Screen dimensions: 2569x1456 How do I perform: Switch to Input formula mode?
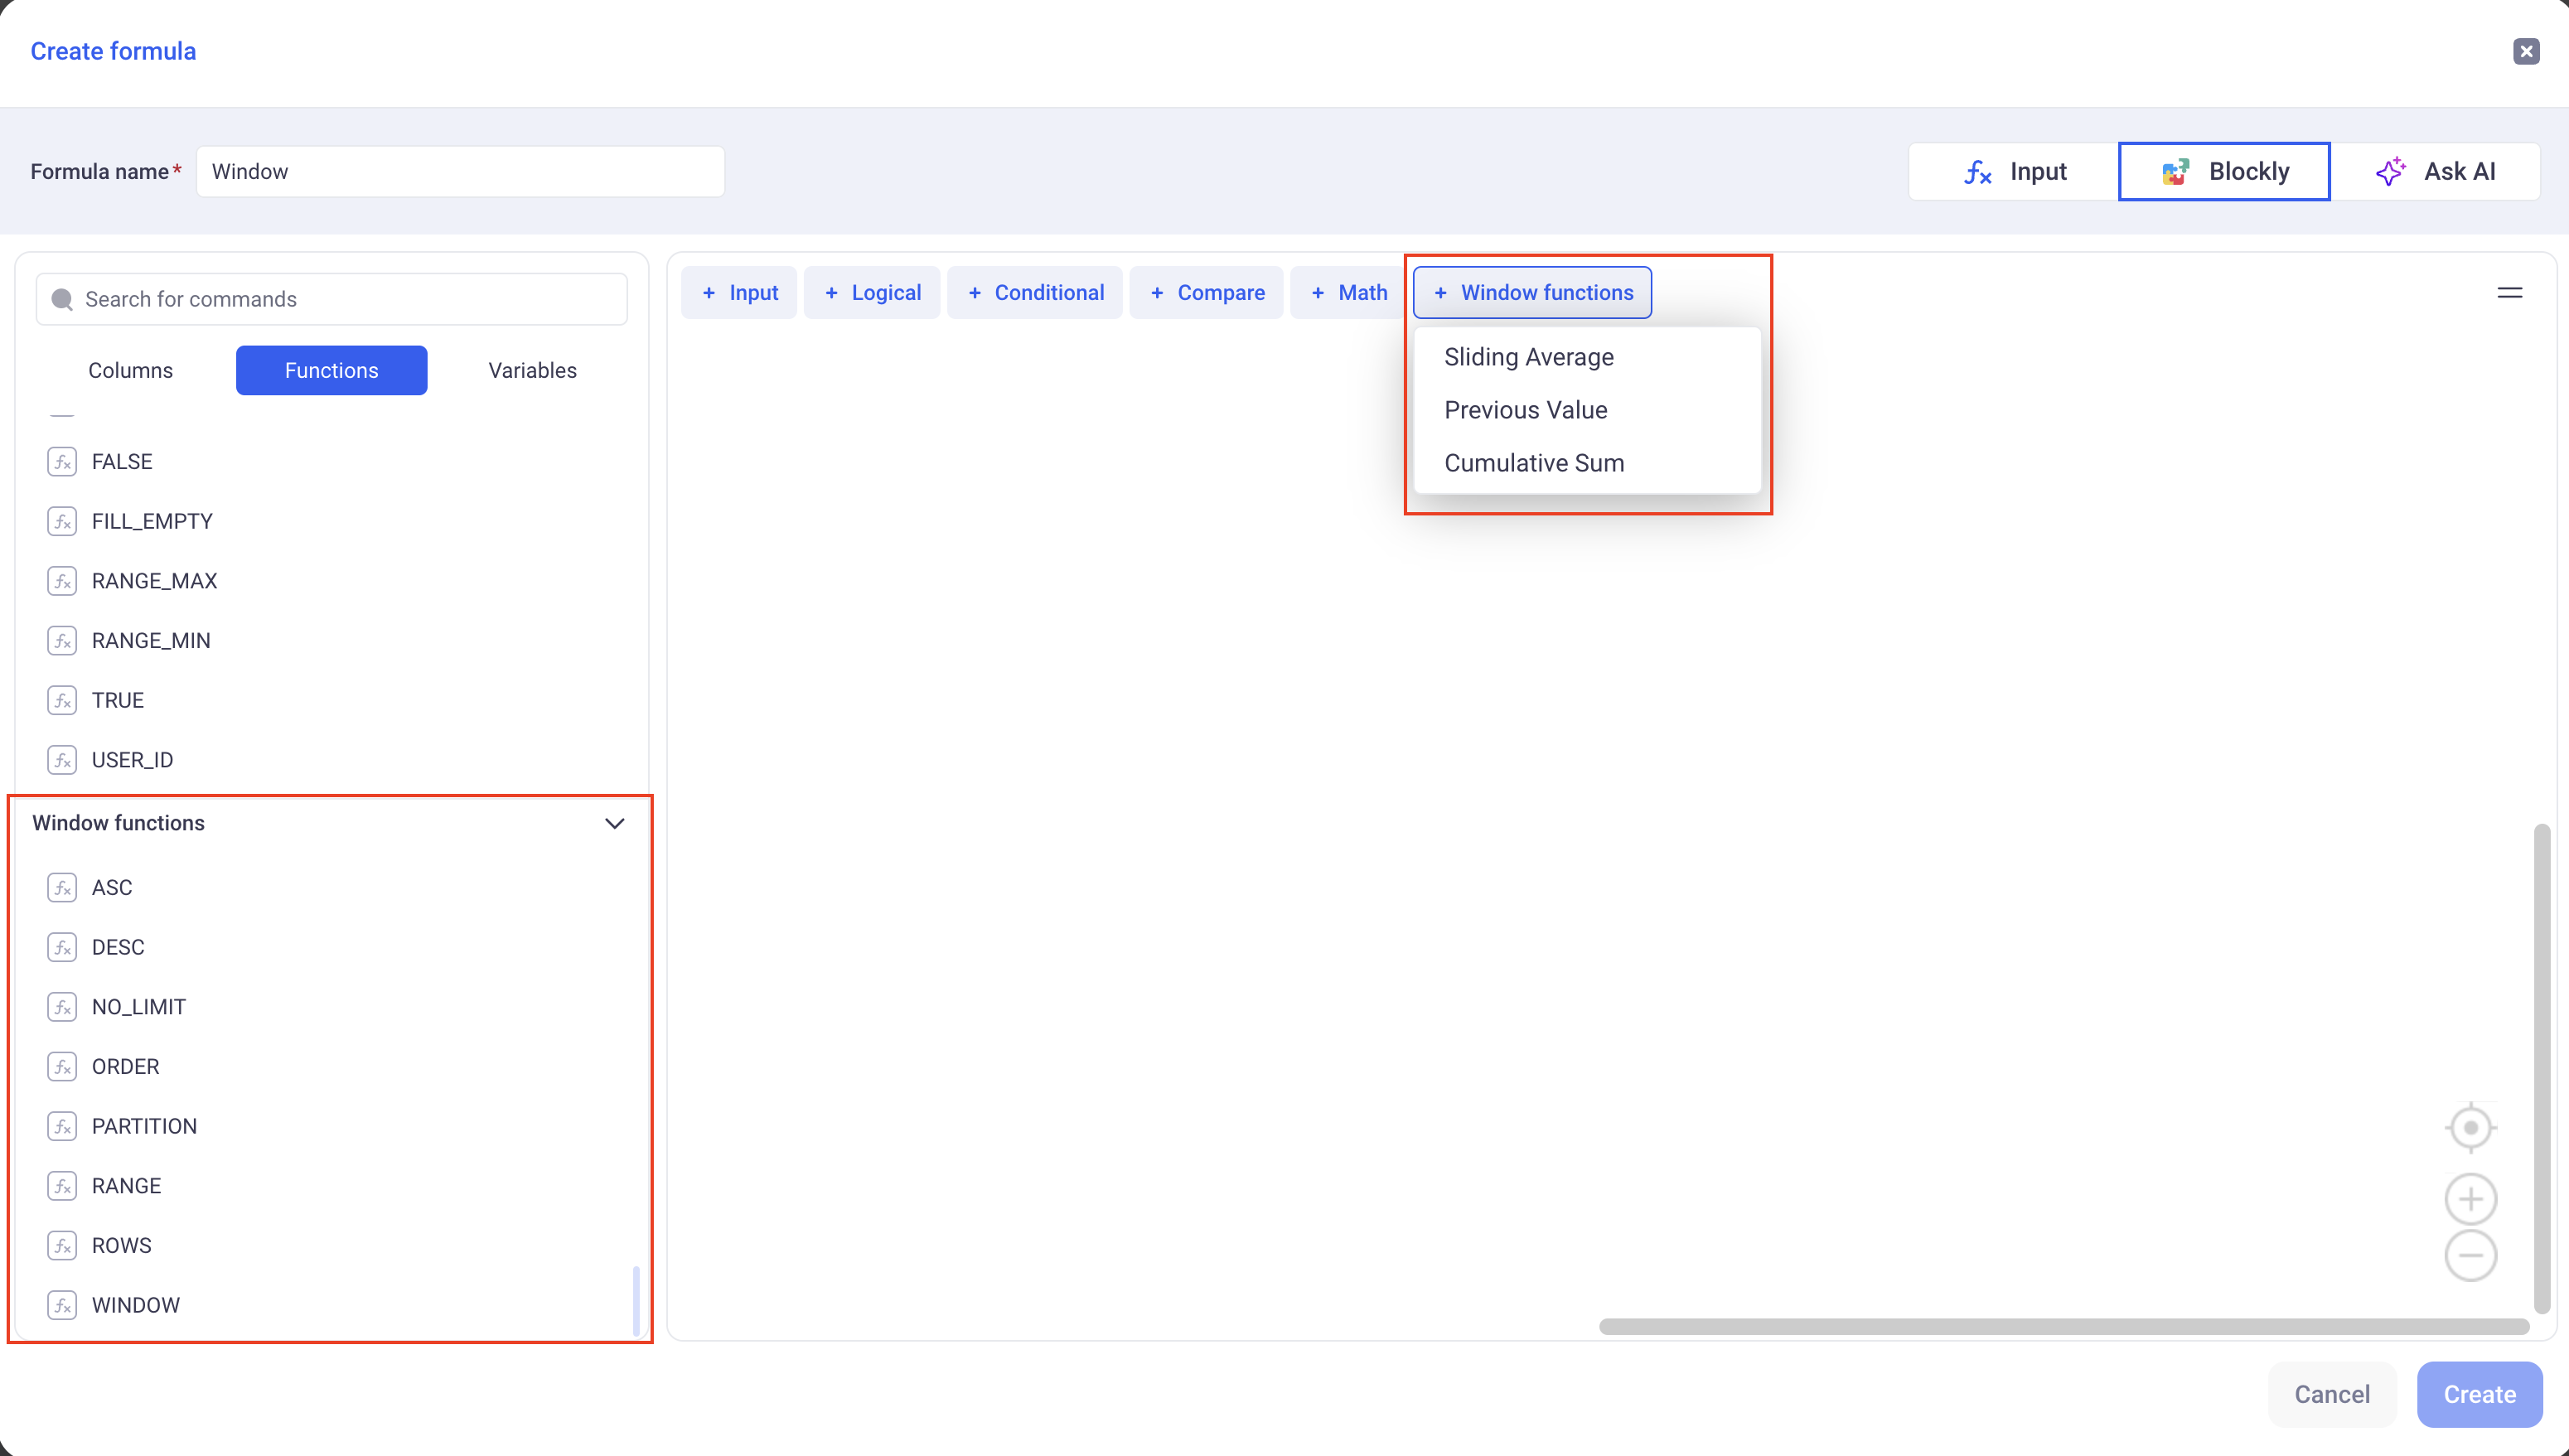[2014, 172]
